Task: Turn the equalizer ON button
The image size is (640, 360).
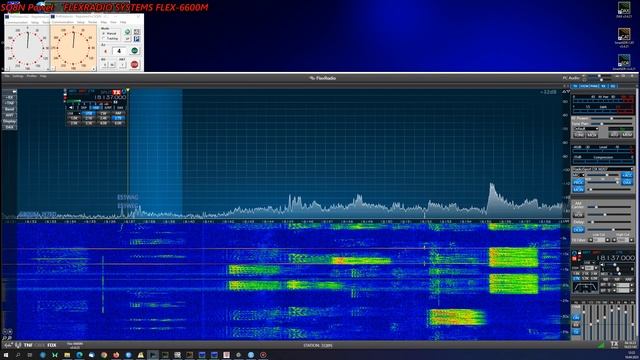Action: pyautogui.click(x=576, y=318)
